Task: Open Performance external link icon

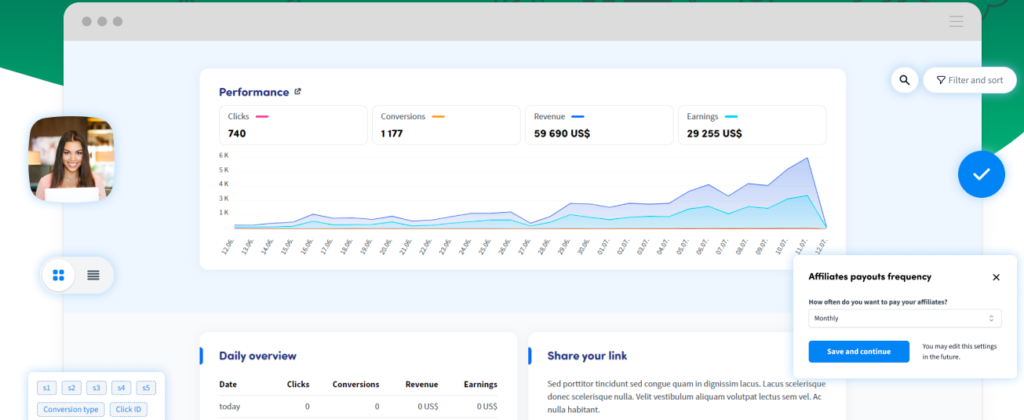Action: pos(297,92)
